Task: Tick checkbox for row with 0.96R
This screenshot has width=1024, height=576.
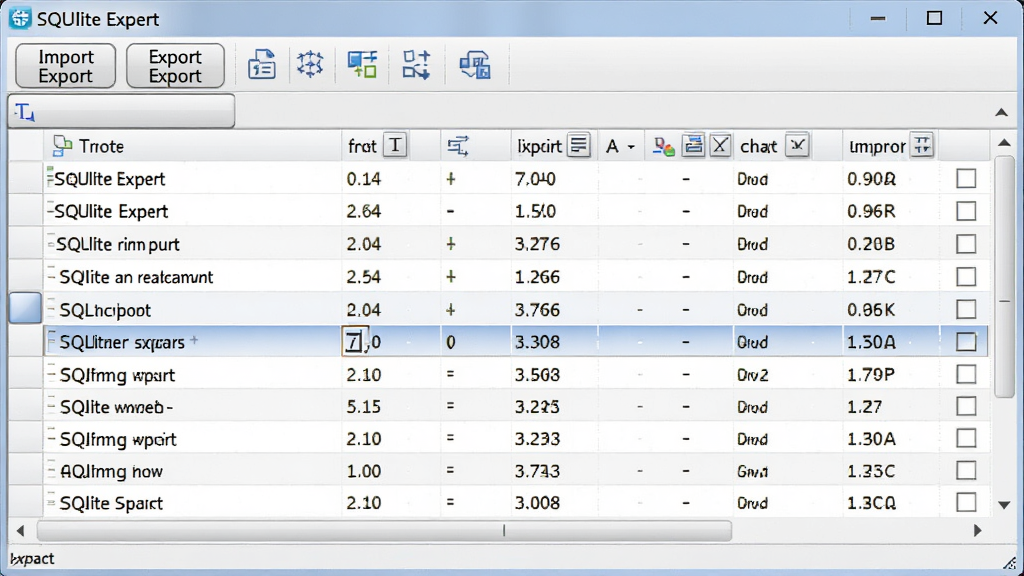Action: click(x=966, y=211)
